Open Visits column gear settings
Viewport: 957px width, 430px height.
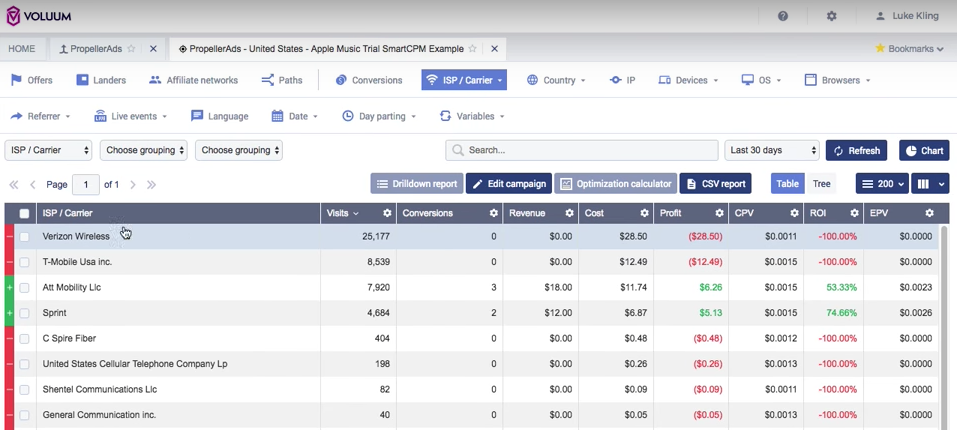pyautogui.click(x=387, y=213)
